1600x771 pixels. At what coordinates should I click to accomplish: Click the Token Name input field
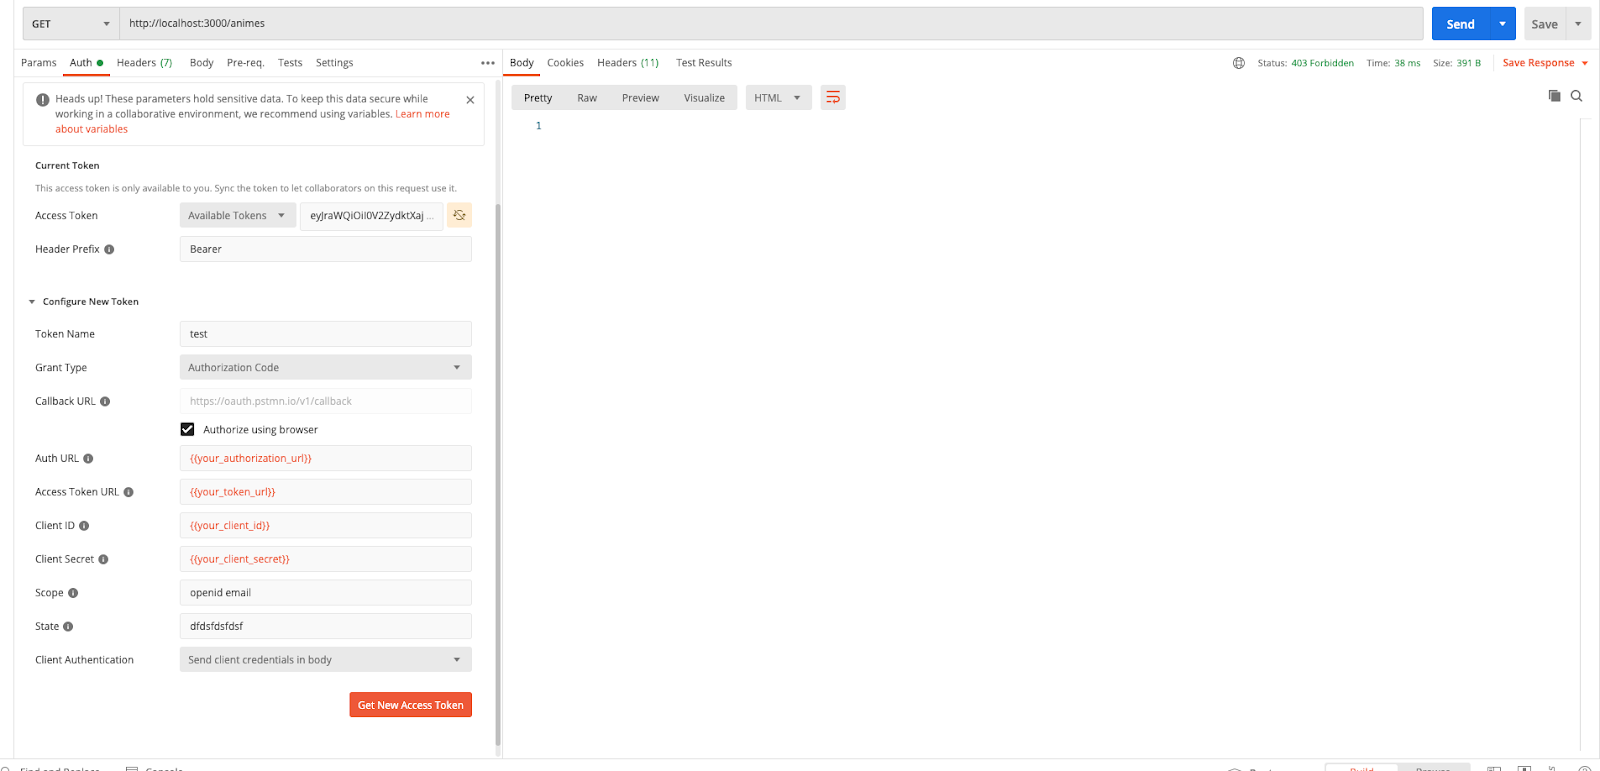(325, 334)
